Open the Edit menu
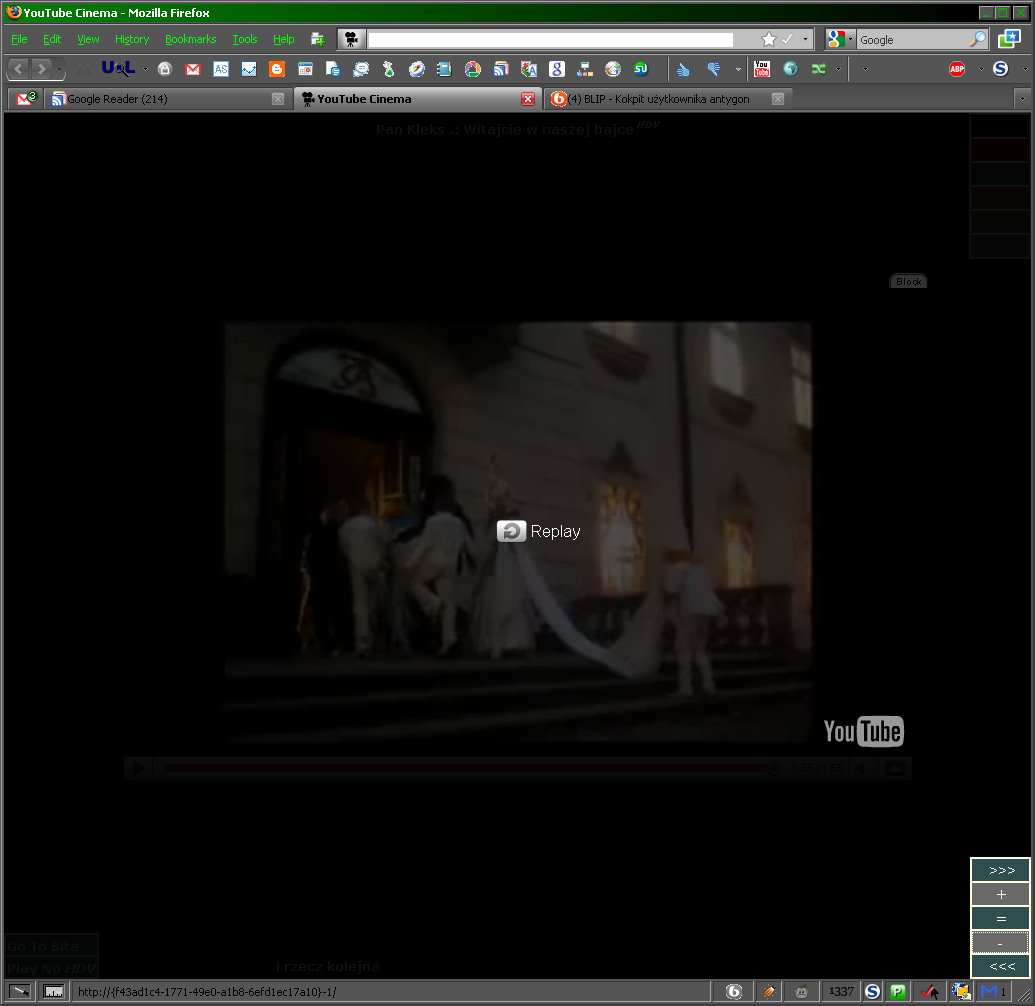 [x=52, y=40]
